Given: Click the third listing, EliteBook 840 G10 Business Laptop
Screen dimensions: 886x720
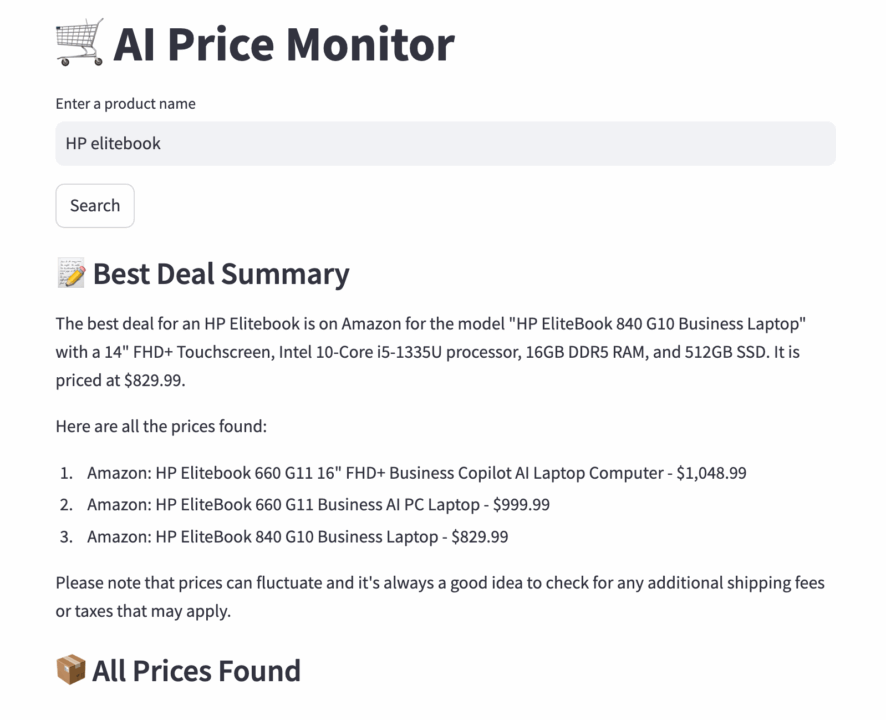Looking at the screenshot, I should click(296, 537).
